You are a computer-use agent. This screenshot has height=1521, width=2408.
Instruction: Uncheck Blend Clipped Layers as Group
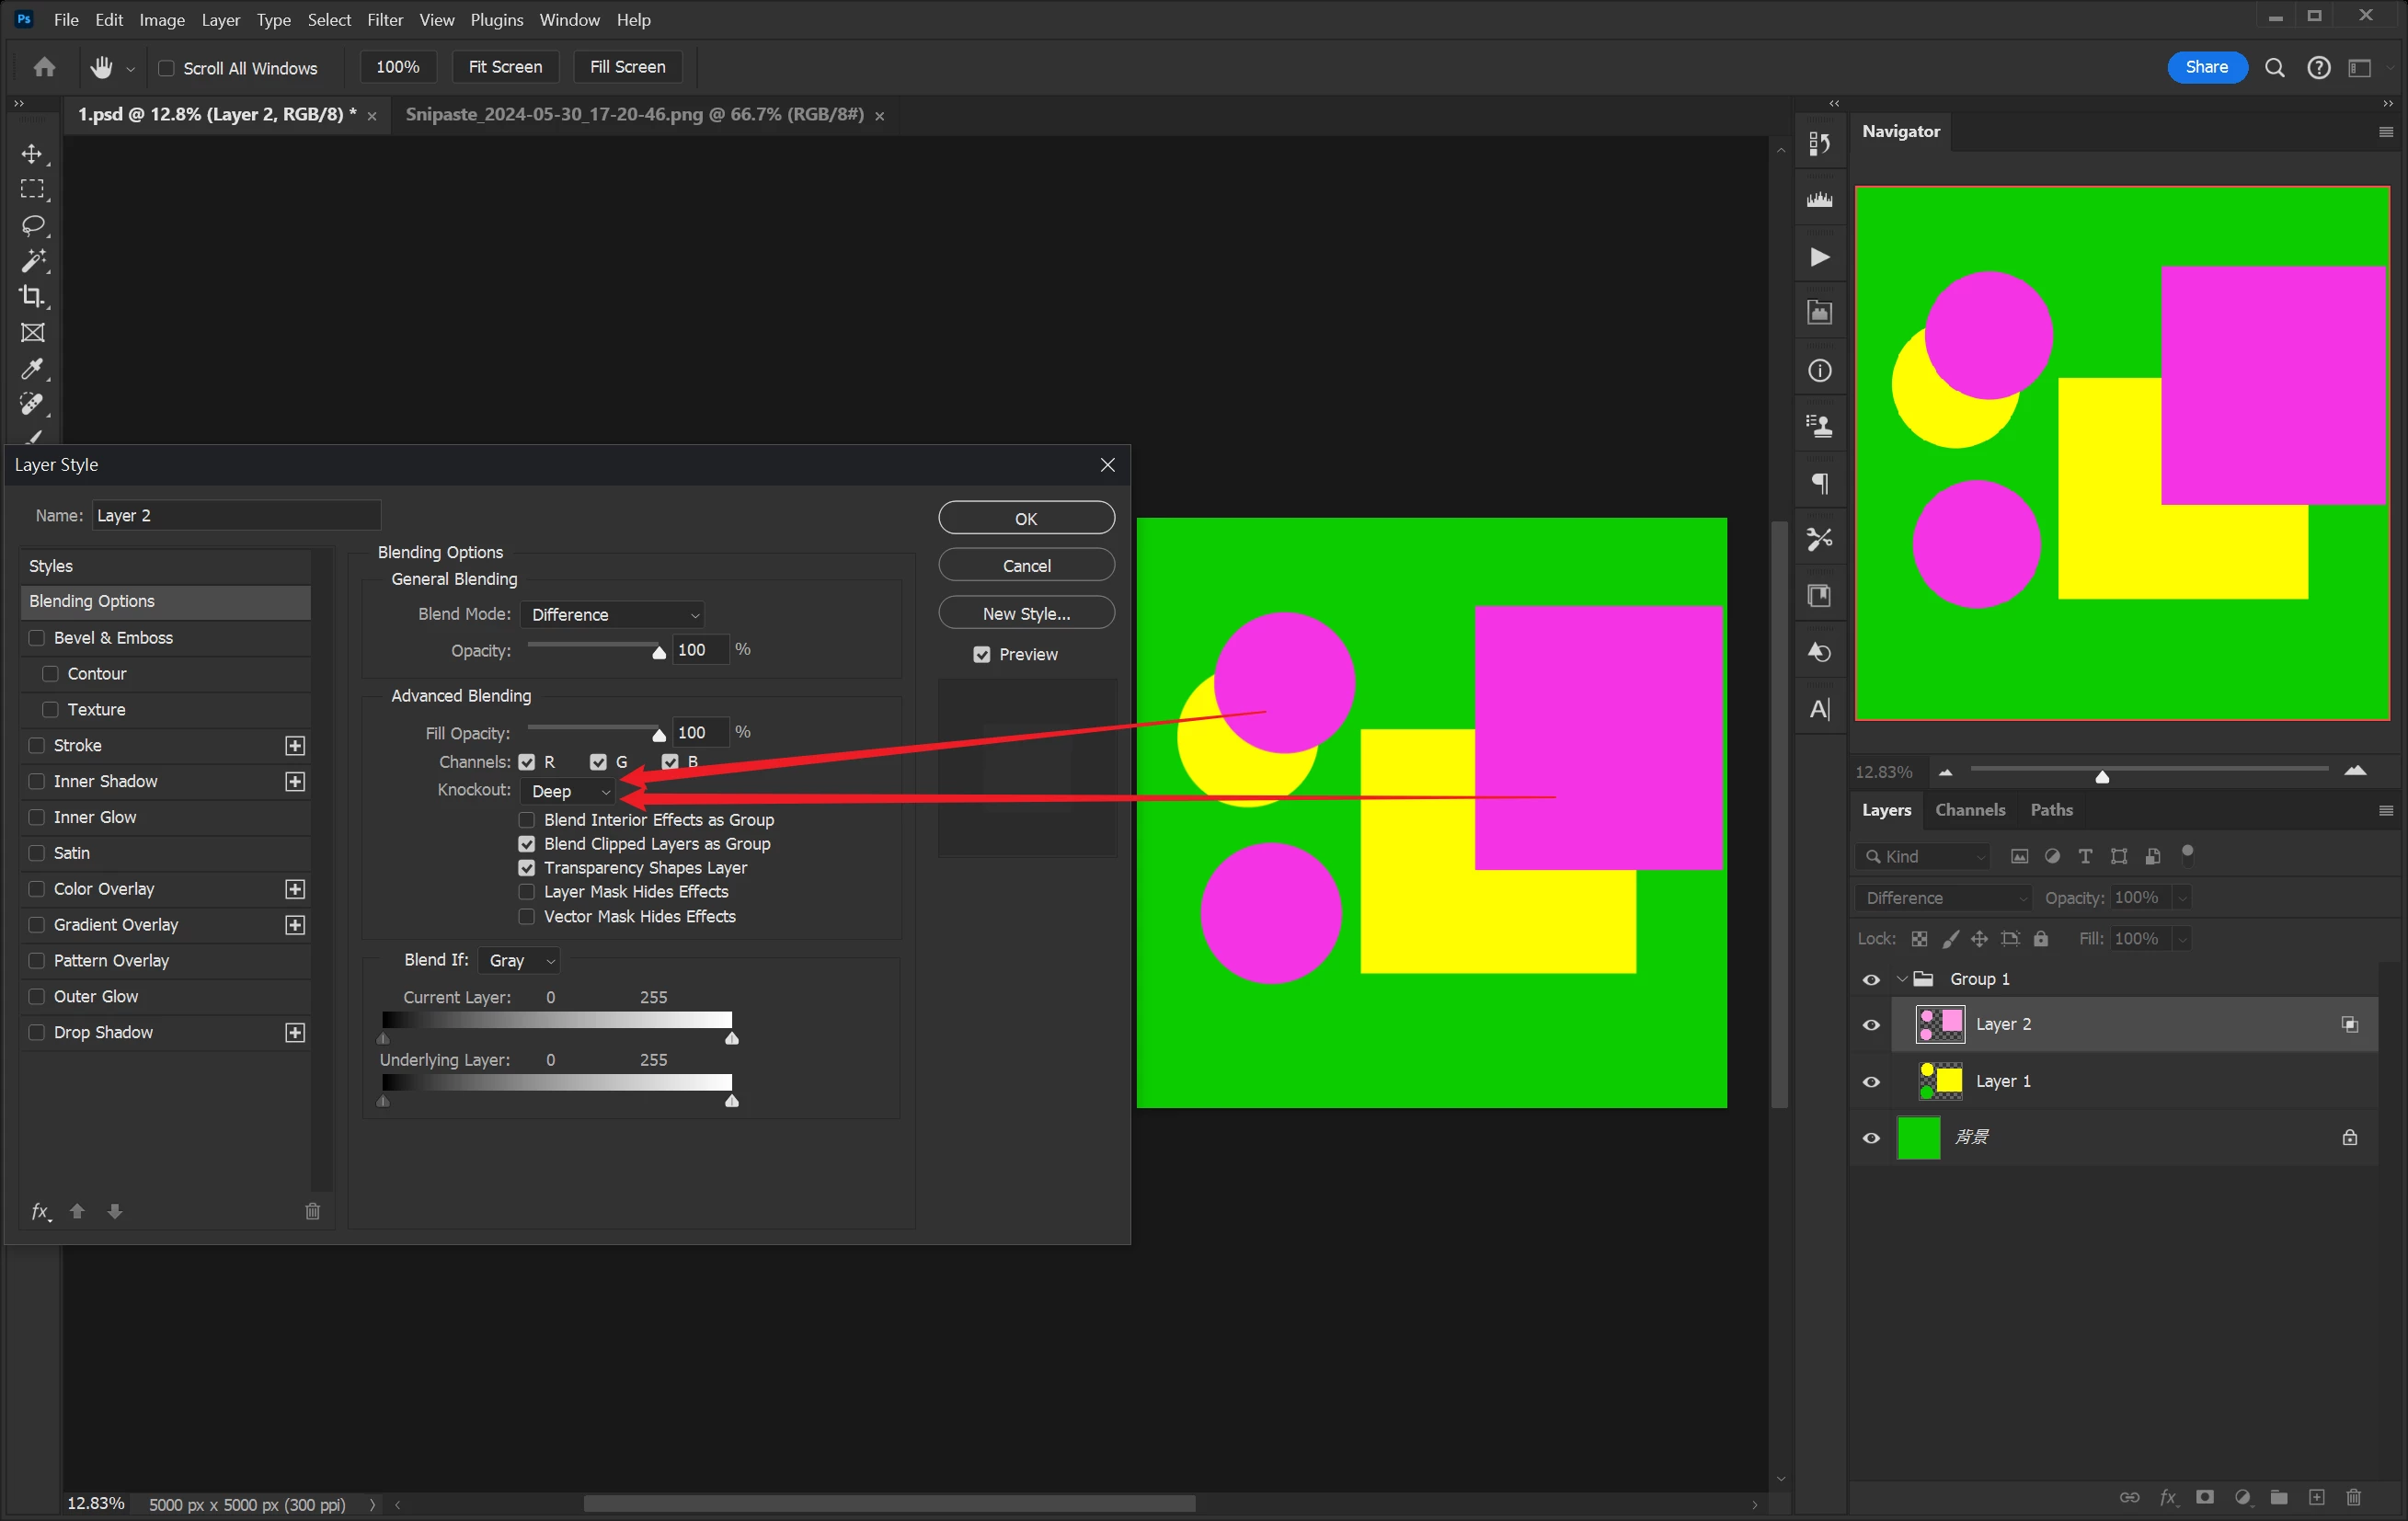(527, 844)
